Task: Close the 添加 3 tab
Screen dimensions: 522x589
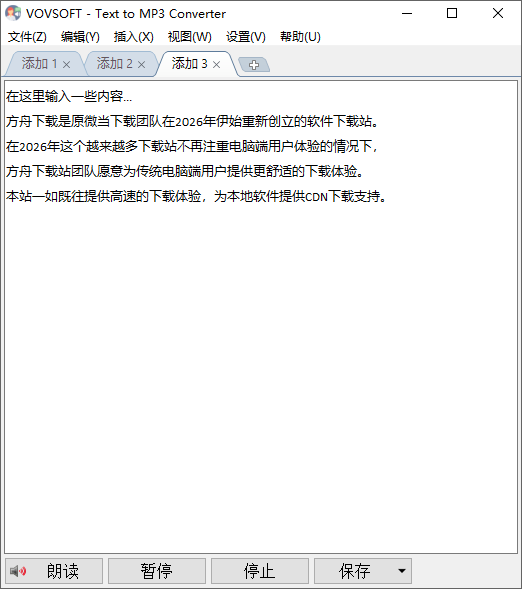Action: coord(216,65)
